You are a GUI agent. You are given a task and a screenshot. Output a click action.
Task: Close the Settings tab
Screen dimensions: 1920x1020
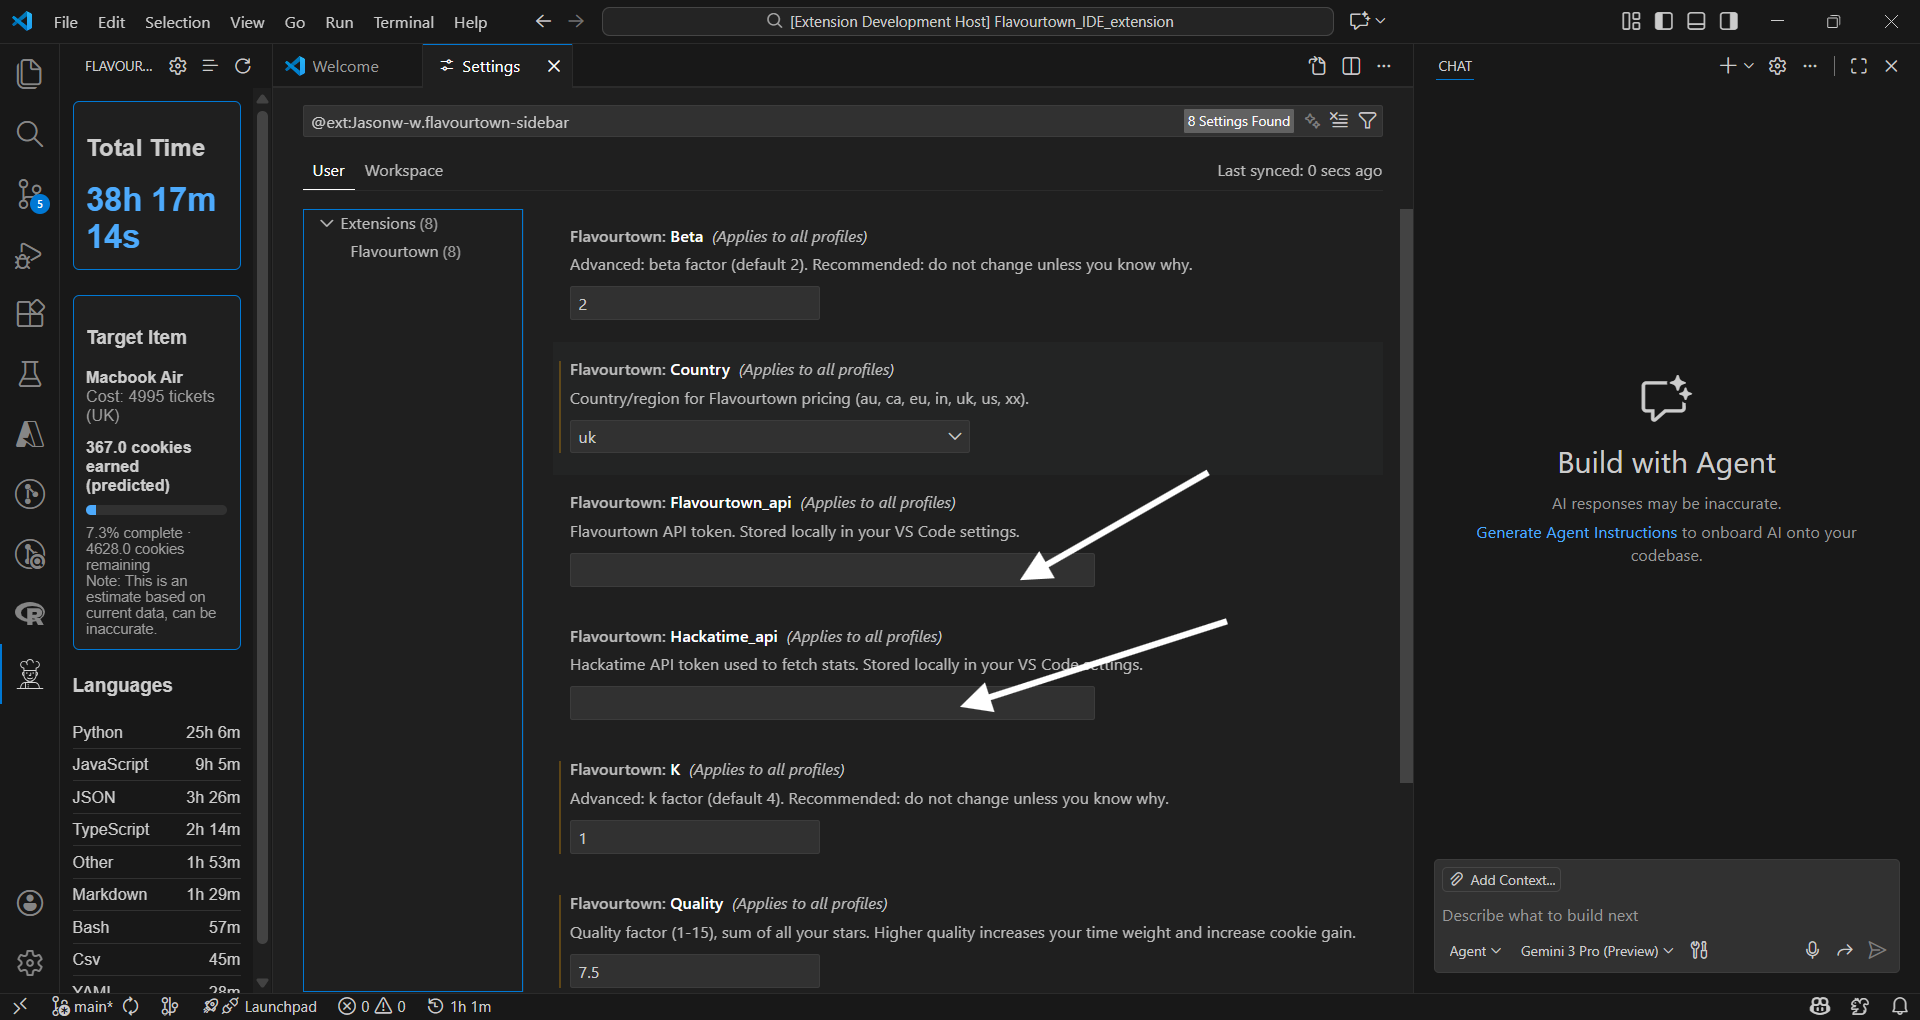pyautogui.click(x=553, y=66)
